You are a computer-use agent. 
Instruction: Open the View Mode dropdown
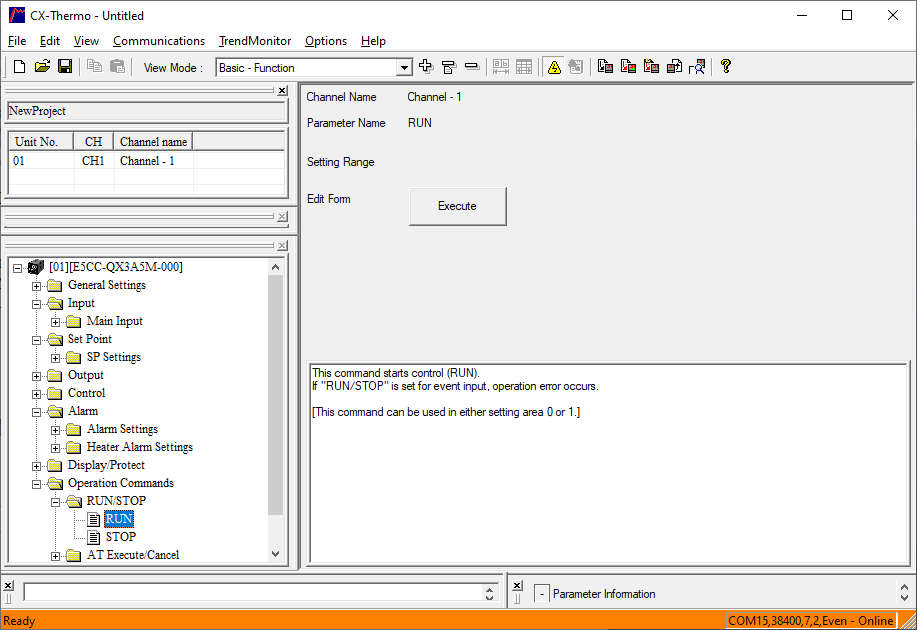click(x=404, y=68)
